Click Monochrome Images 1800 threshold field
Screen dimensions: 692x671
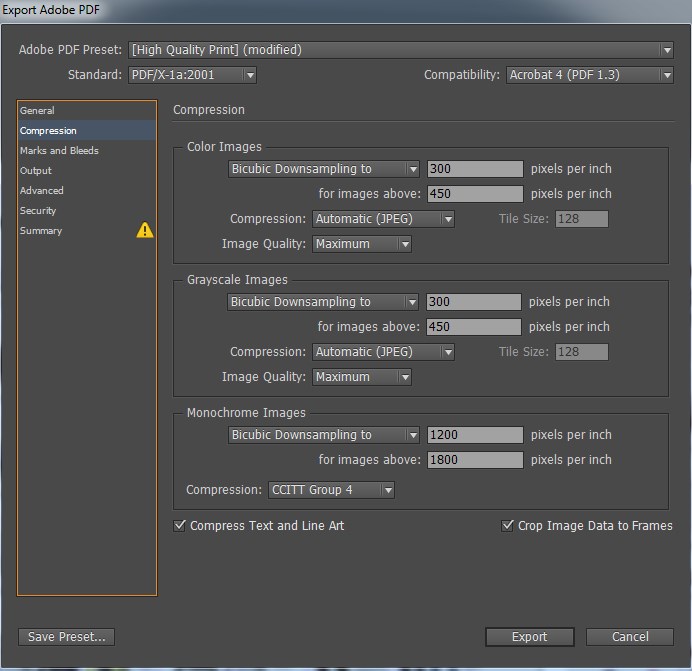coord(475,460)
